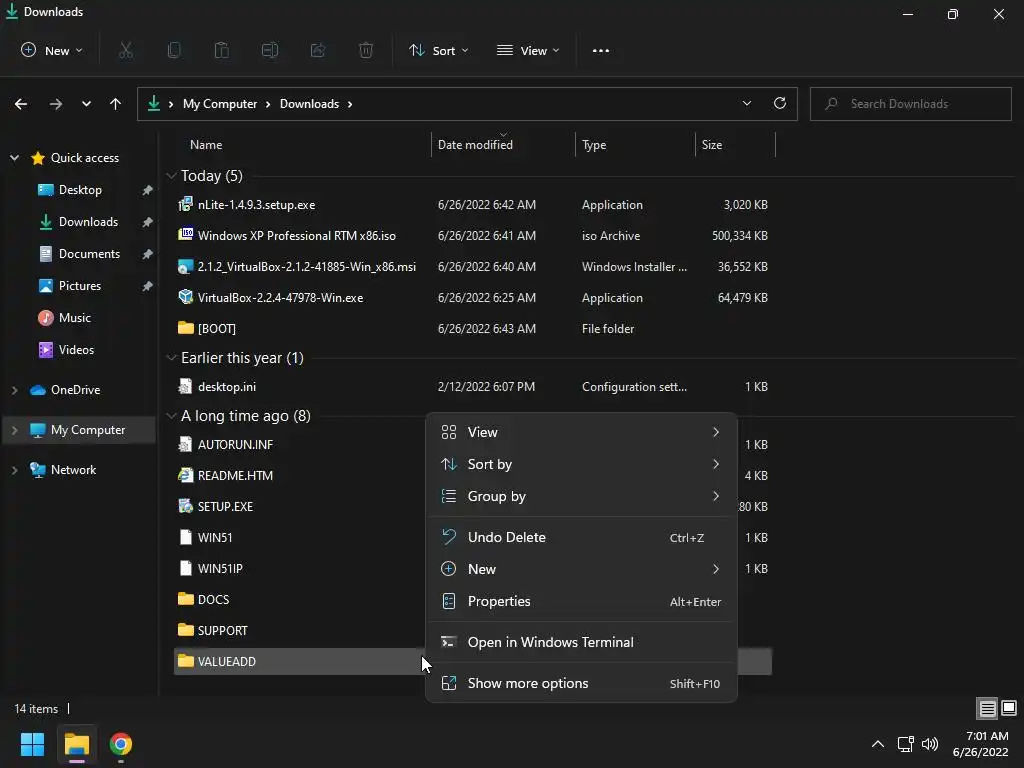Open Desktop in Quick access

80,190
